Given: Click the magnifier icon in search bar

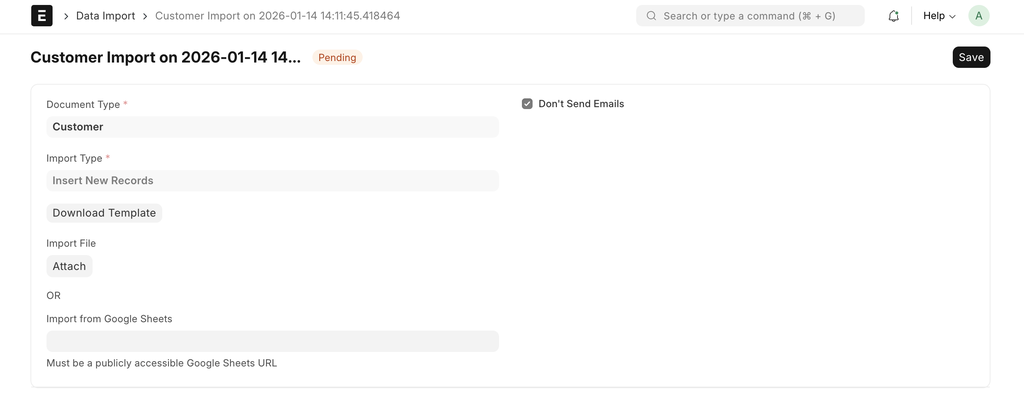Looking at the screenshot, I should (652, 16).
